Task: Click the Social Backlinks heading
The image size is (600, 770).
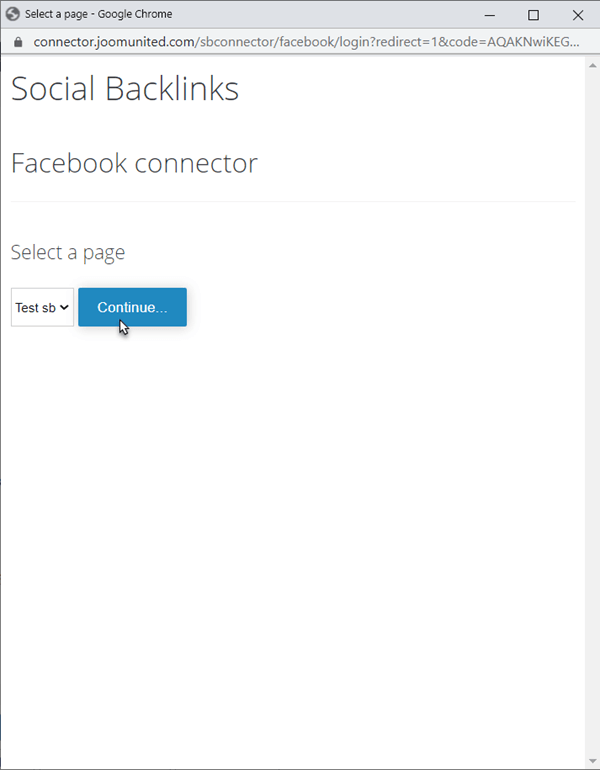Action: click(125, 89)
